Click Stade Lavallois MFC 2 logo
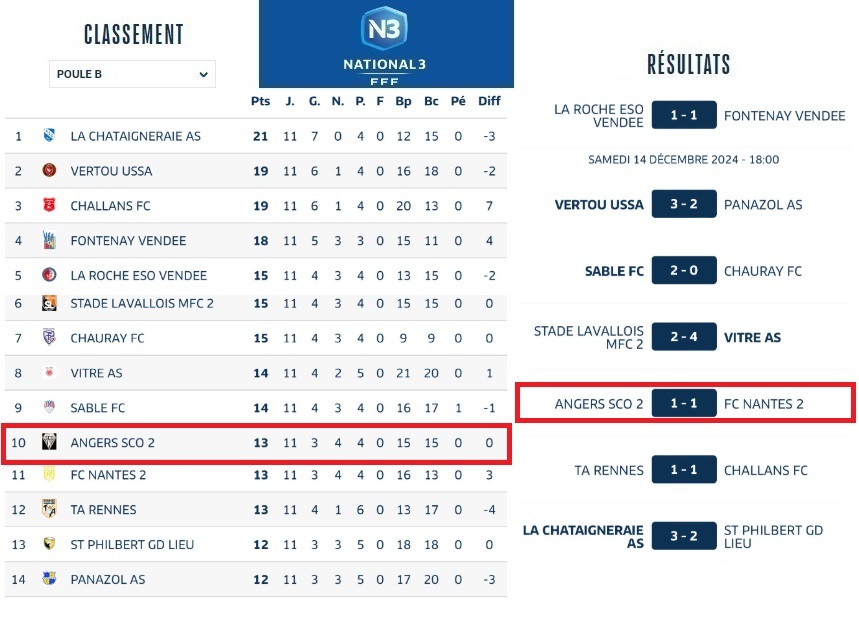The height and width of the screenshot is (625, 859). (x=49, y=303)
